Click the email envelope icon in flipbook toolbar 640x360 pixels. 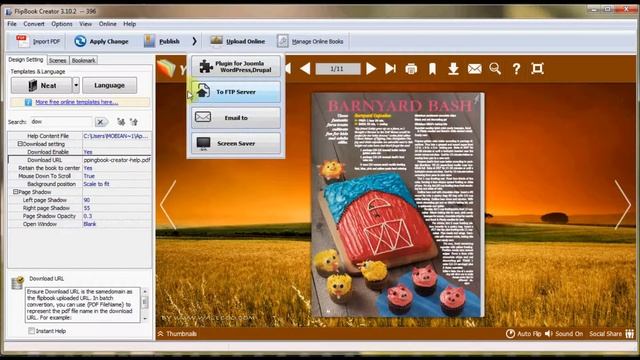475,69
